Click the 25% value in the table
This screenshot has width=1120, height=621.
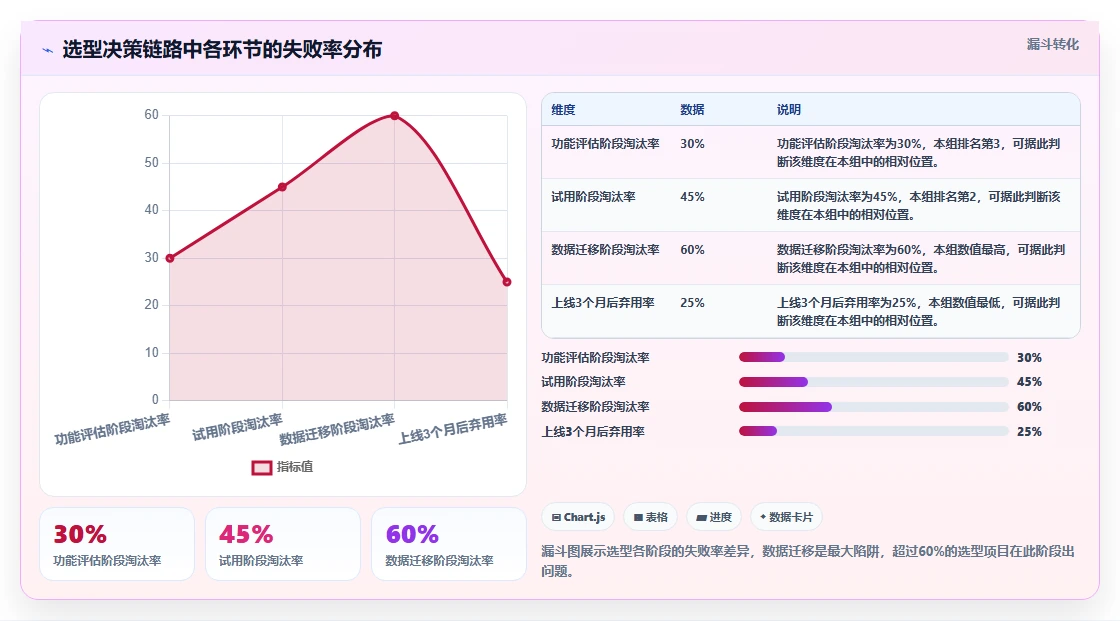point(692,302)
